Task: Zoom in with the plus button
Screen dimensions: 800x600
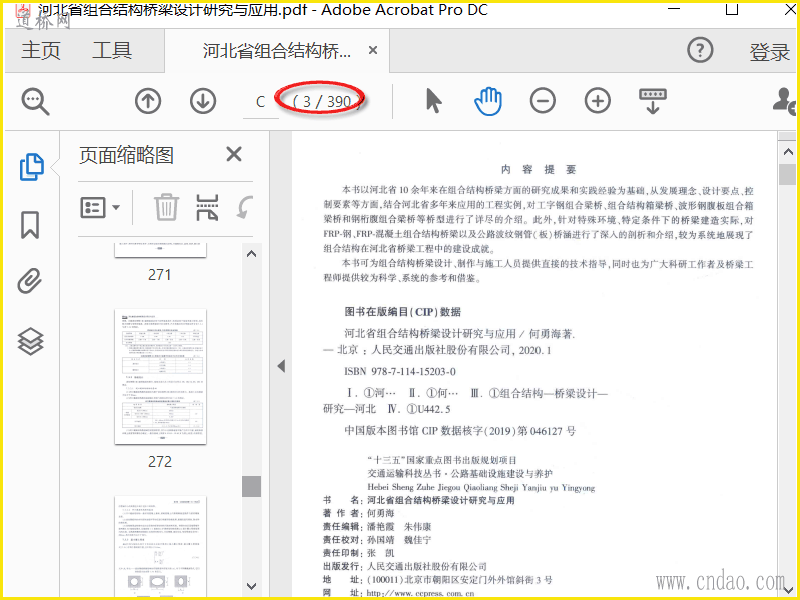Action: (597, 101)
